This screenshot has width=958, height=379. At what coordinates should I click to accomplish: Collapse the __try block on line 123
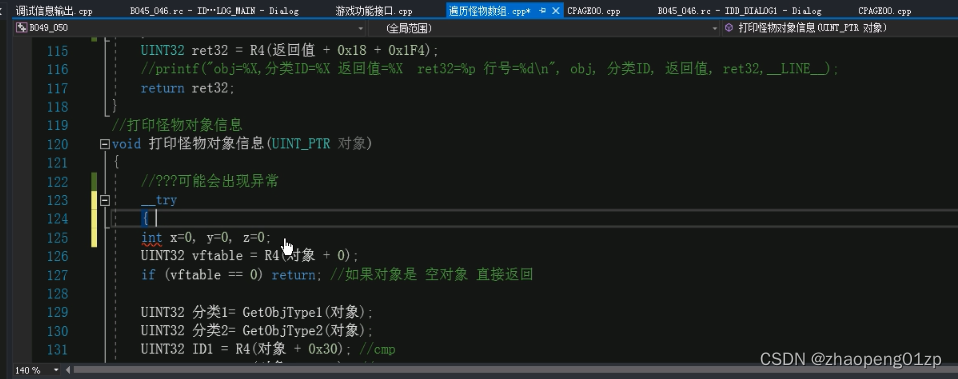[104, 200]
